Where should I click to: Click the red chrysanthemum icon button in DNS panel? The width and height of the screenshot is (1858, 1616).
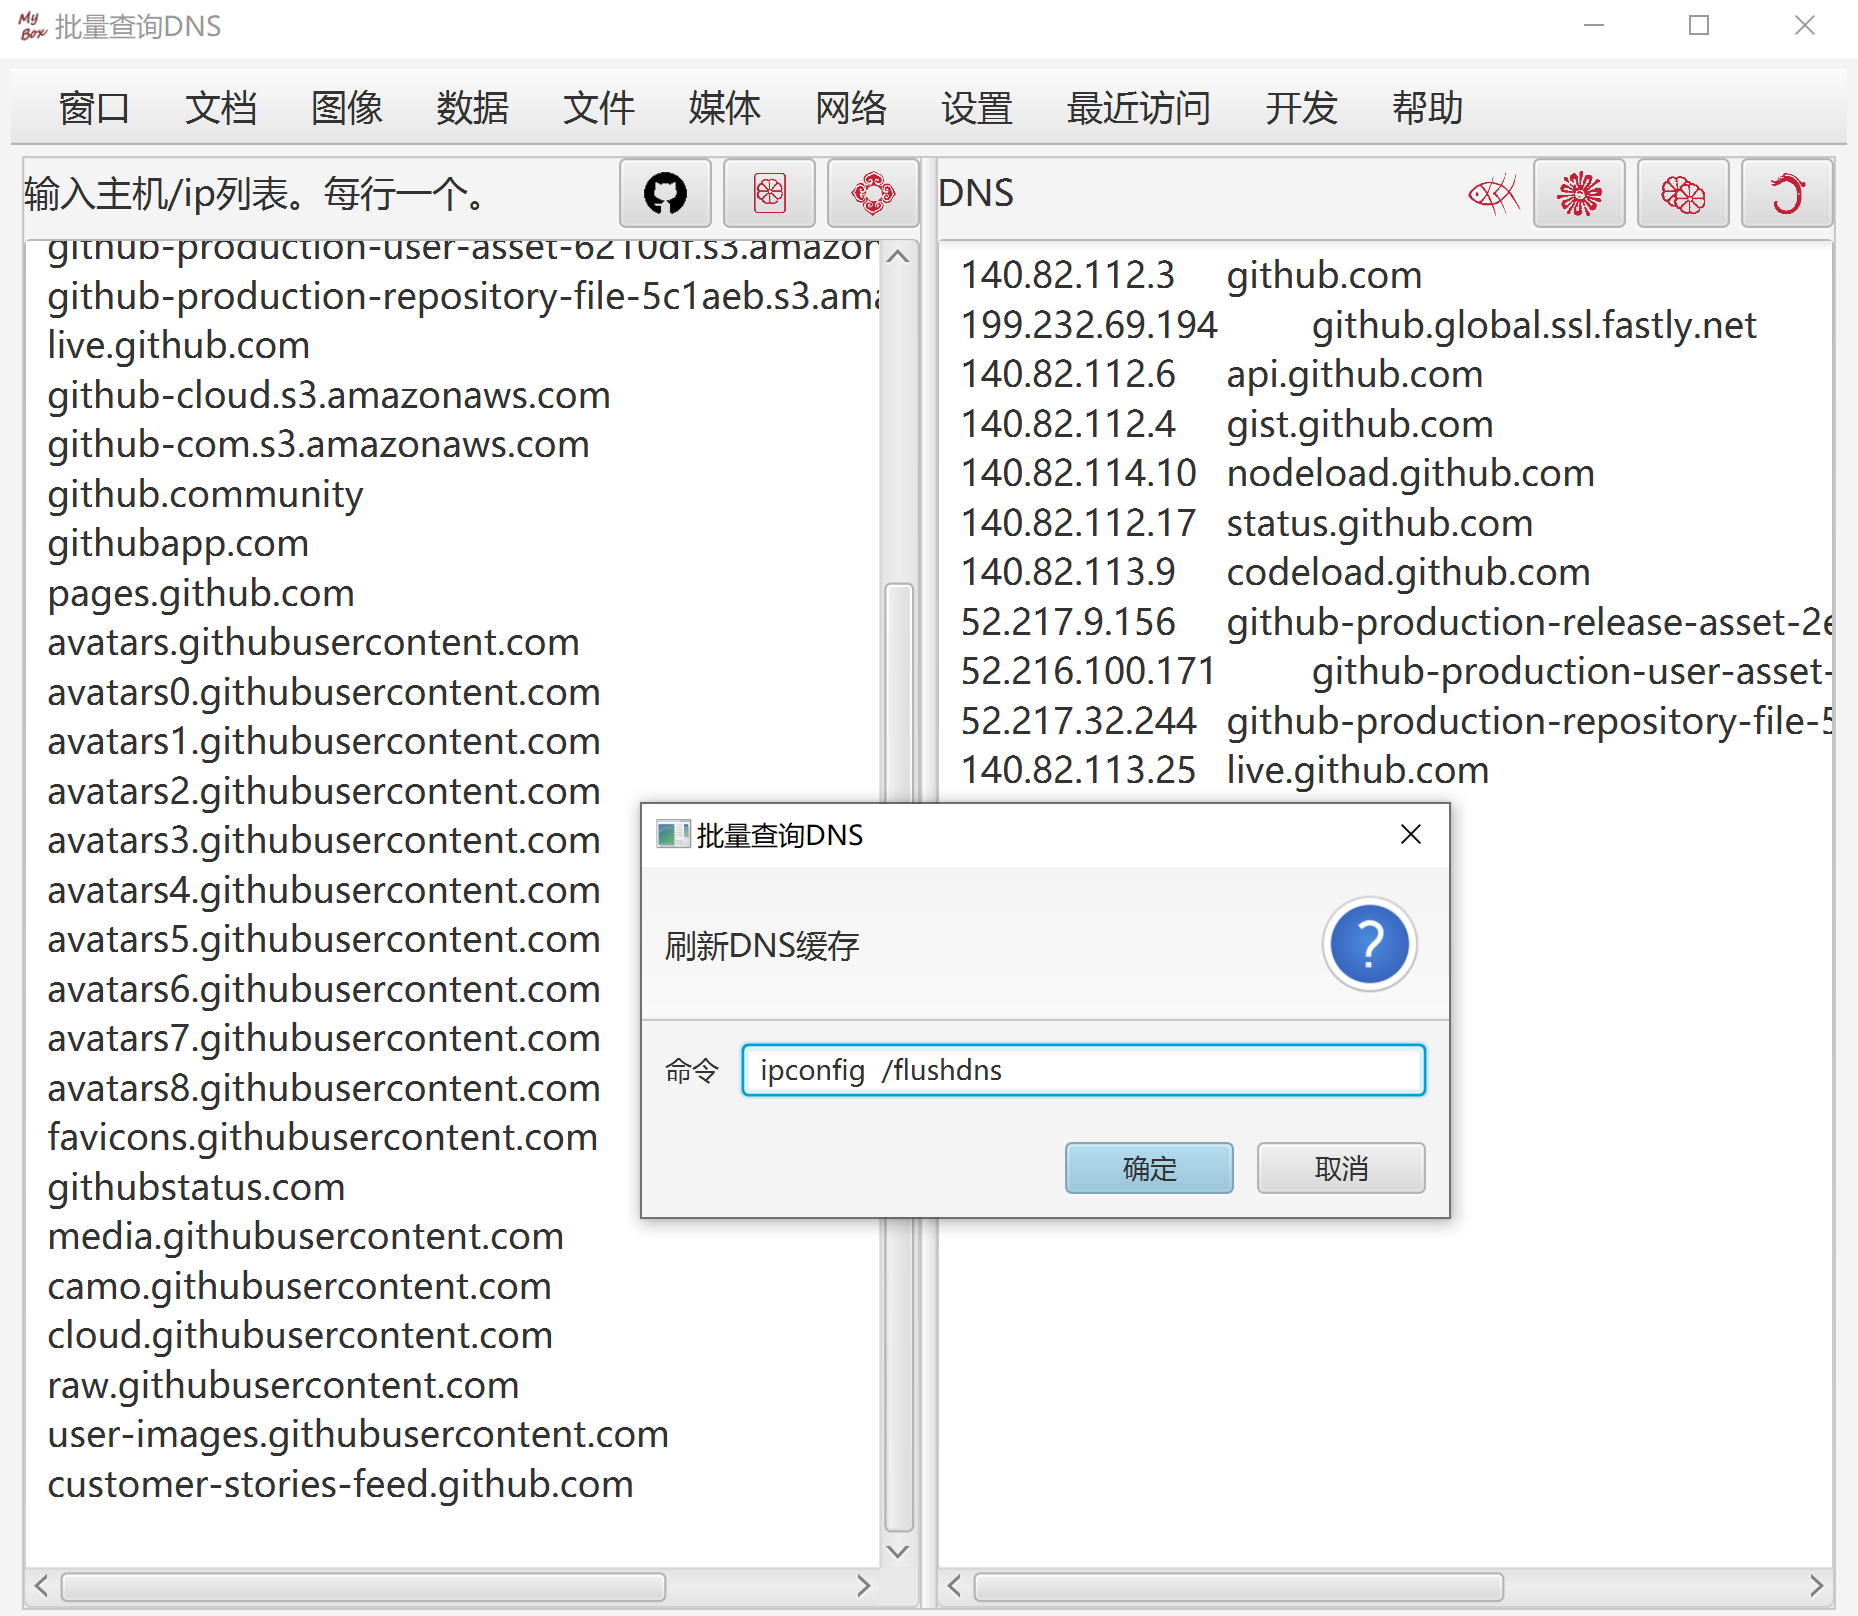[x=1579, y=193]
